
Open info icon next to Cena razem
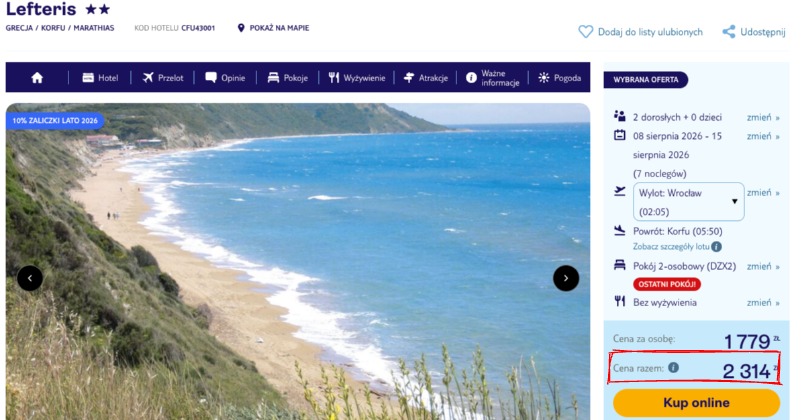point(673,368)
